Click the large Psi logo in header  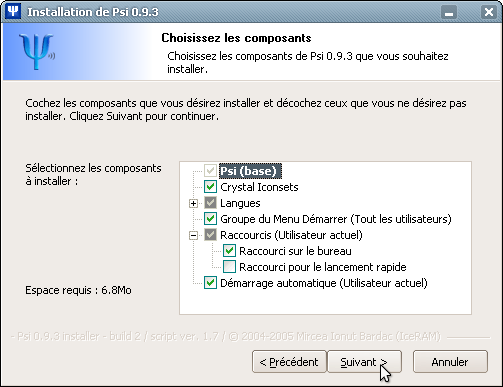click(37, 51)
